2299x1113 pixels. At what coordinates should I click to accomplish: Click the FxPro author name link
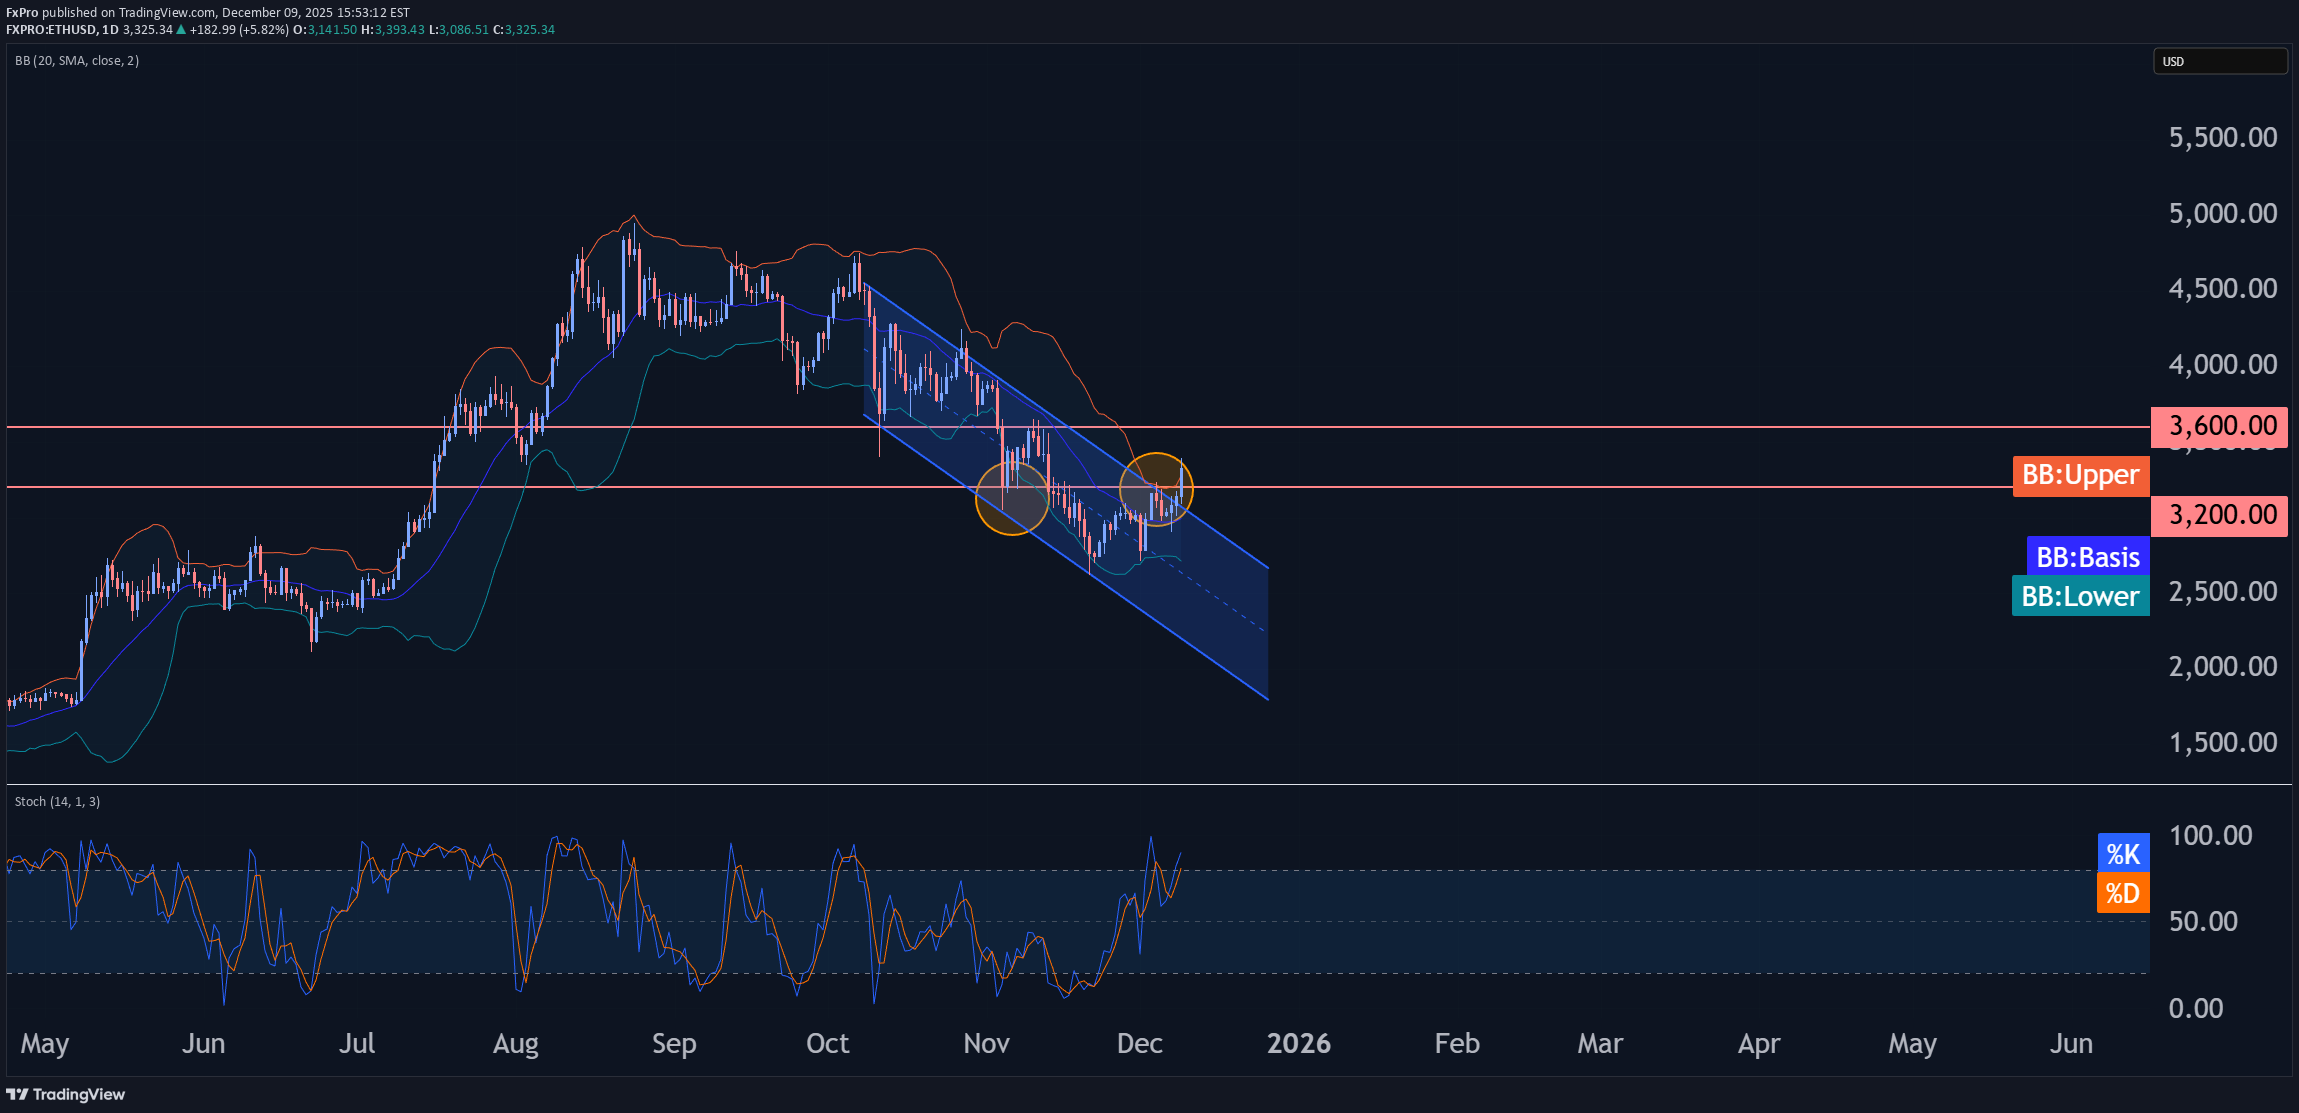22,12
